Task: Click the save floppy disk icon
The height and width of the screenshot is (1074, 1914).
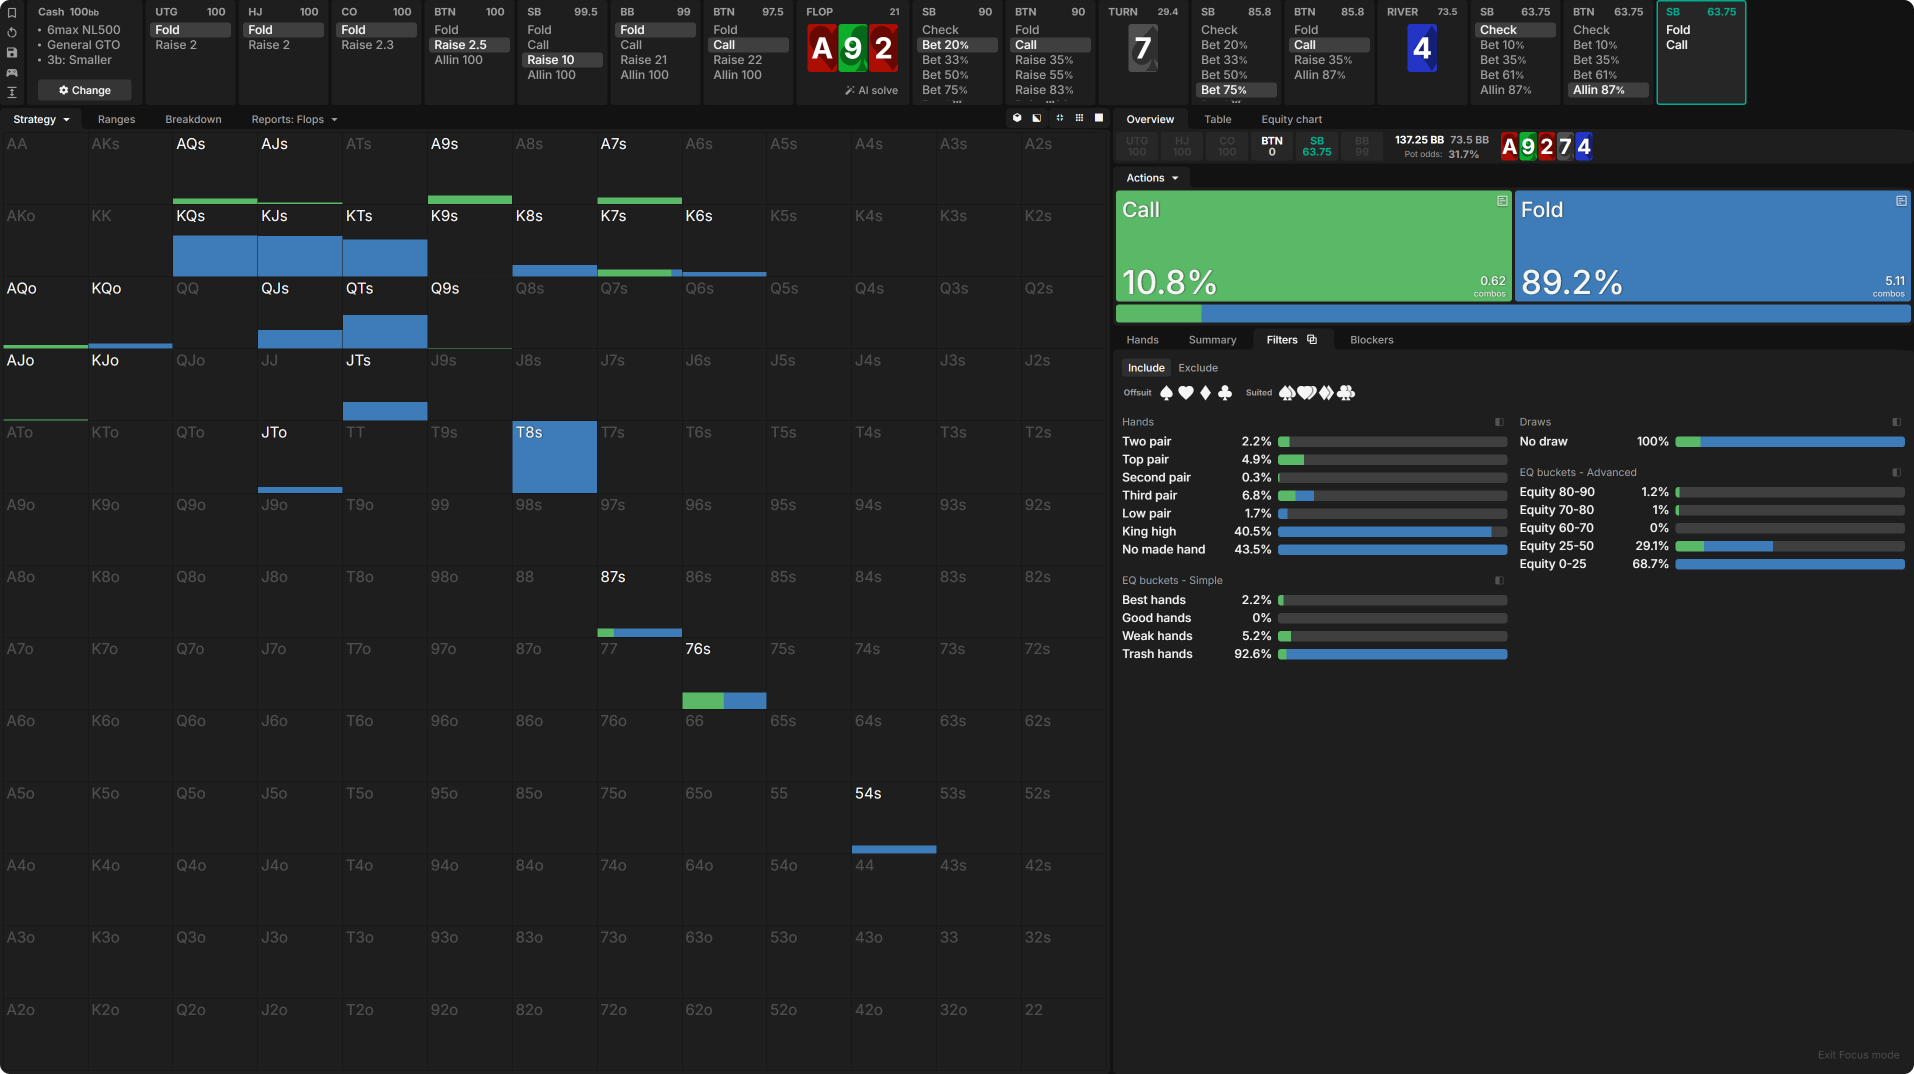Action: pos(12,52)
